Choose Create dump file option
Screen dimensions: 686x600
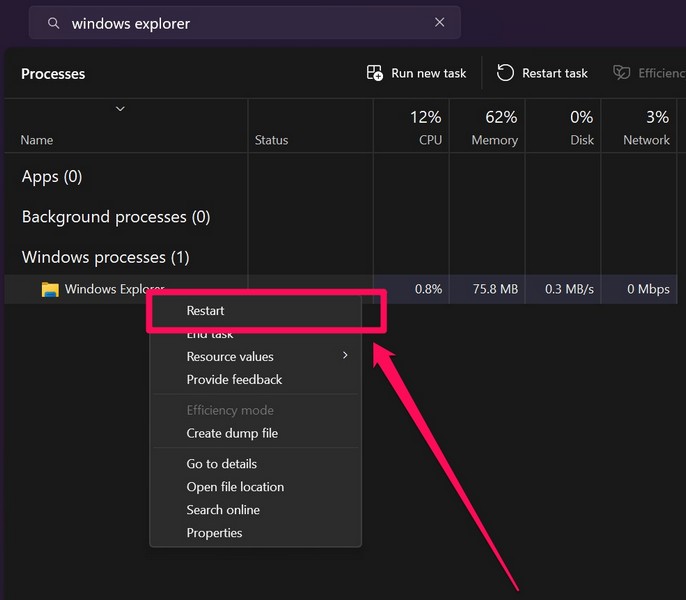point(232,434)
